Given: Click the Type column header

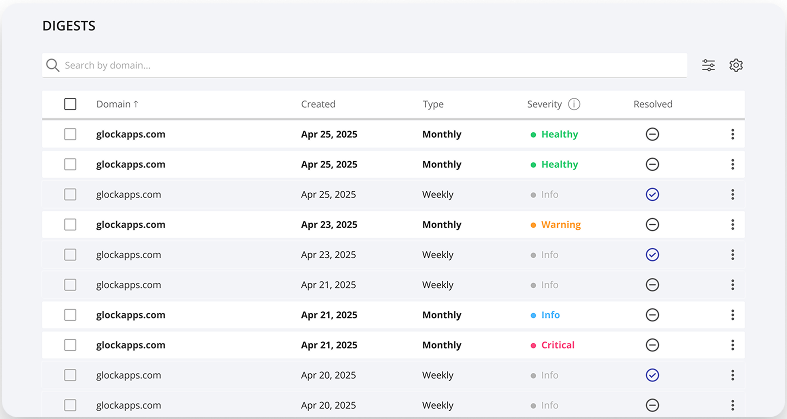Looking at the screenshot, I should point(432,104).
